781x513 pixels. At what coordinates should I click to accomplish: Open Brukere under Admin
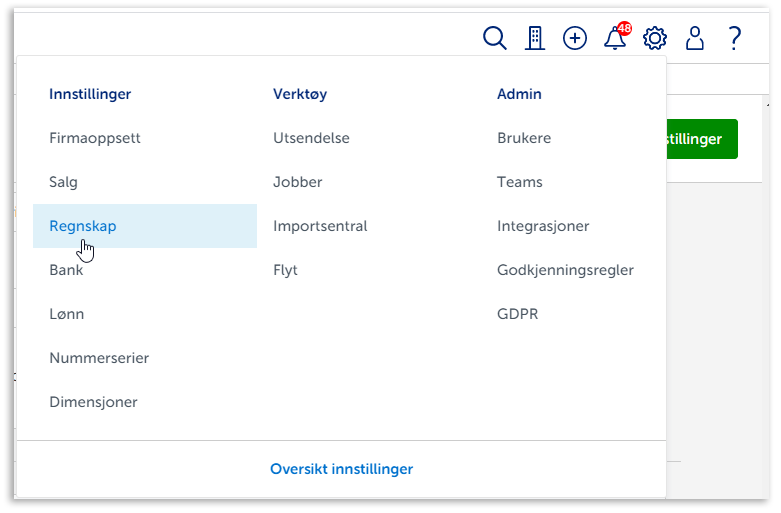pyautogui.click(x=524, y=138)
